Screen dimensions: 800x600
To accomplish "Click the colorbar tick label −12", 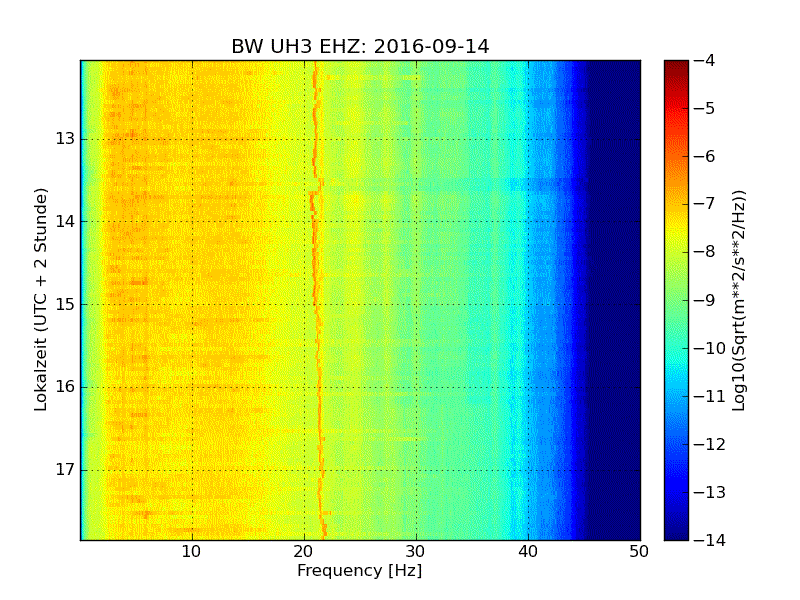I will click(x=710, y=444).
